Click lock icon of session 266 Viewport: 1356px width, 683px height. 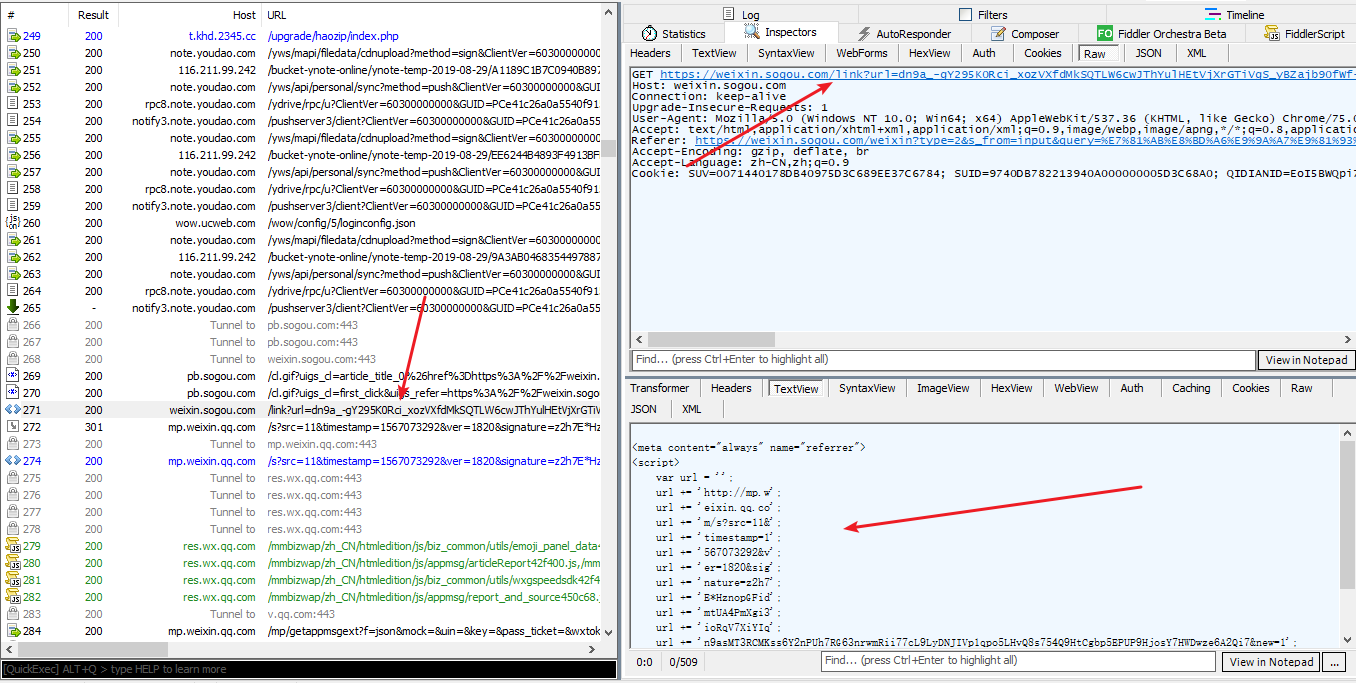pyautogui.click(x=14, y=325)
